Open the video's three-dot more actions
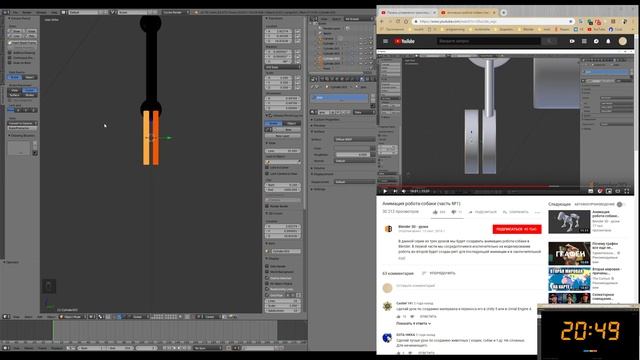The height and width of the screenshot is (360, 640). [x=537, y=212]
